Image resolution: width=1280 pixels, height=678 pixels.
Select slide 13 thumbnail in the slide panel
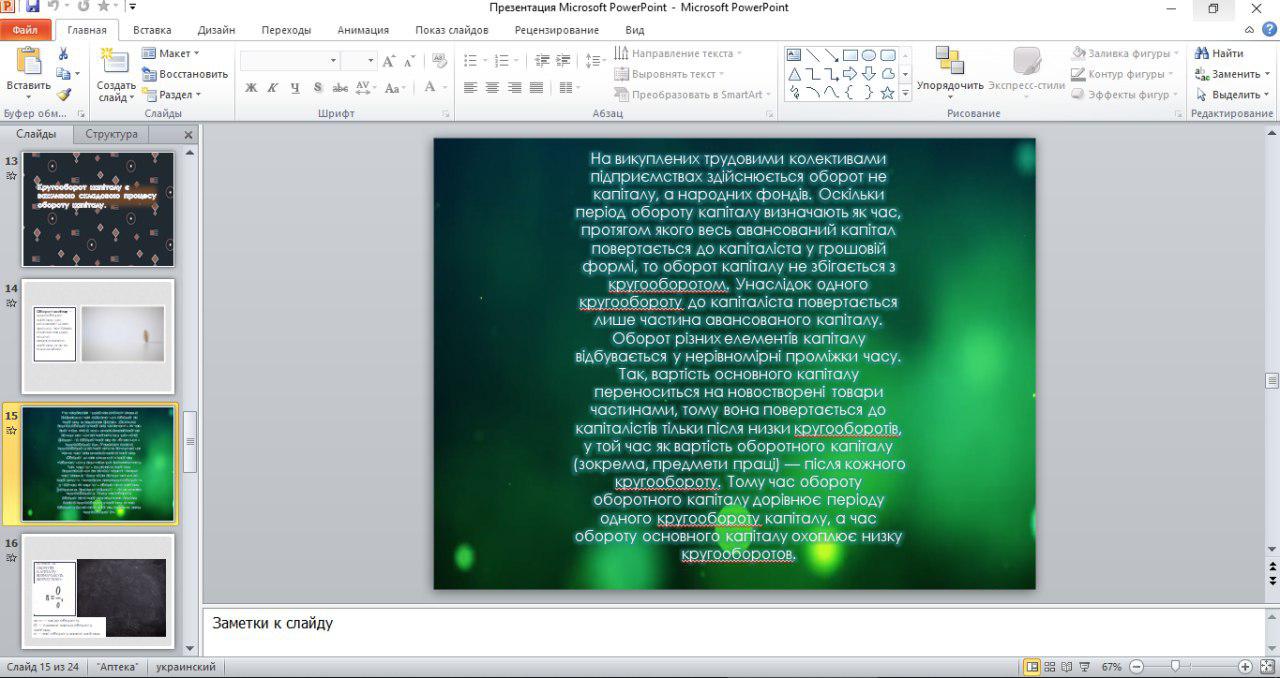pos(98,209)
